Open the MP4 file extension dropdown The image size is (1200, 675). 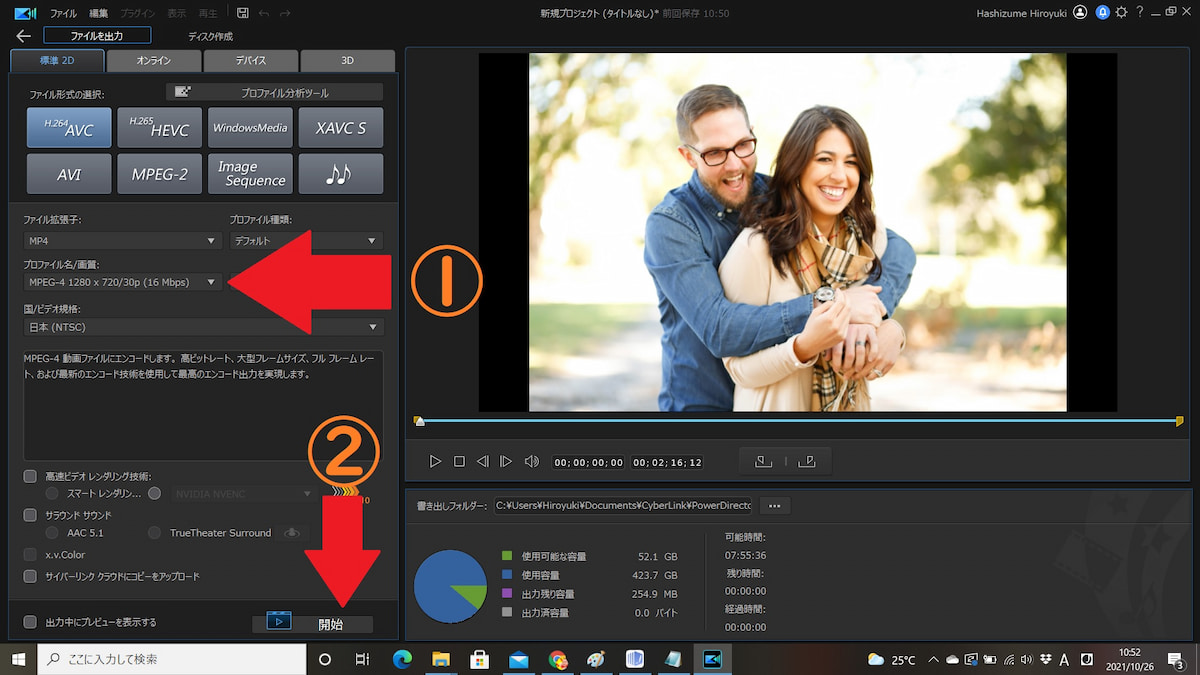122,241
